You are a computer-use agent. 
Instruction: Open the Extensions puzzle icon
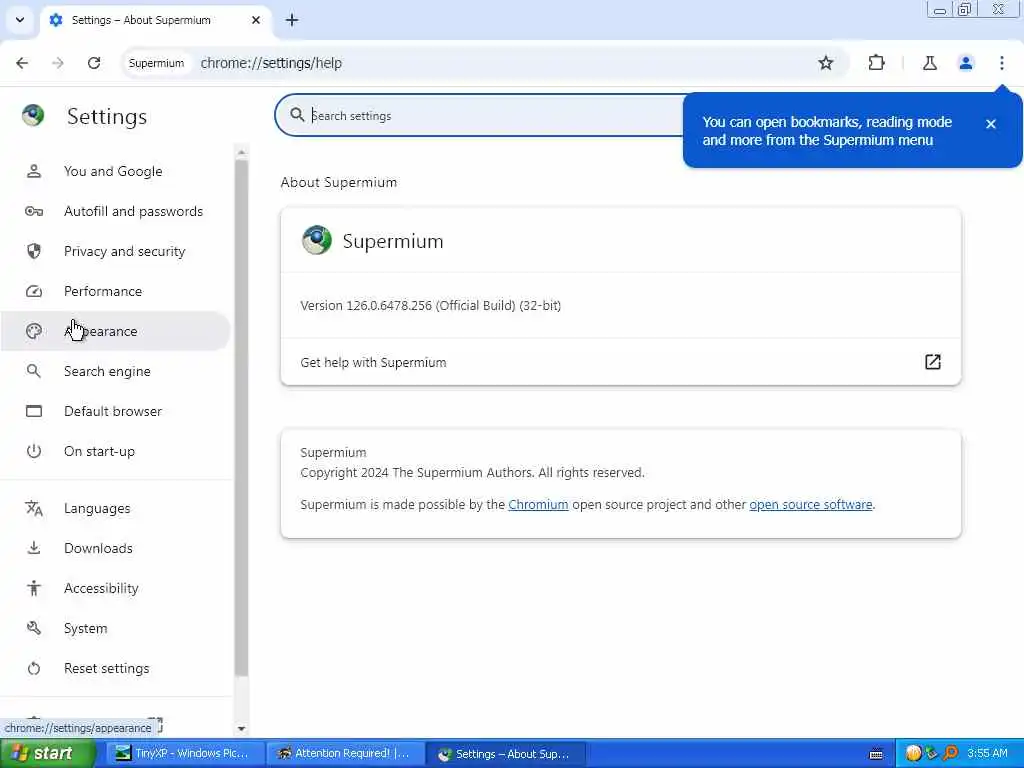[x=876, y=63]
